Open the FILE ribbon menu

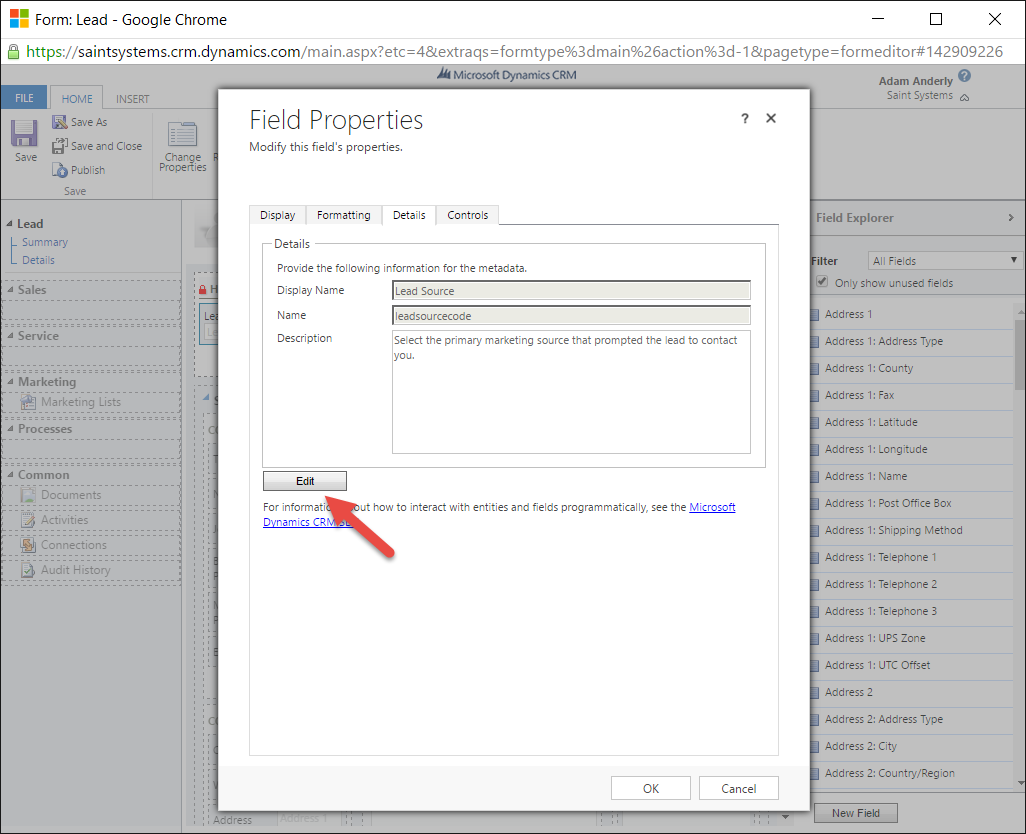[x=24, y=99]
